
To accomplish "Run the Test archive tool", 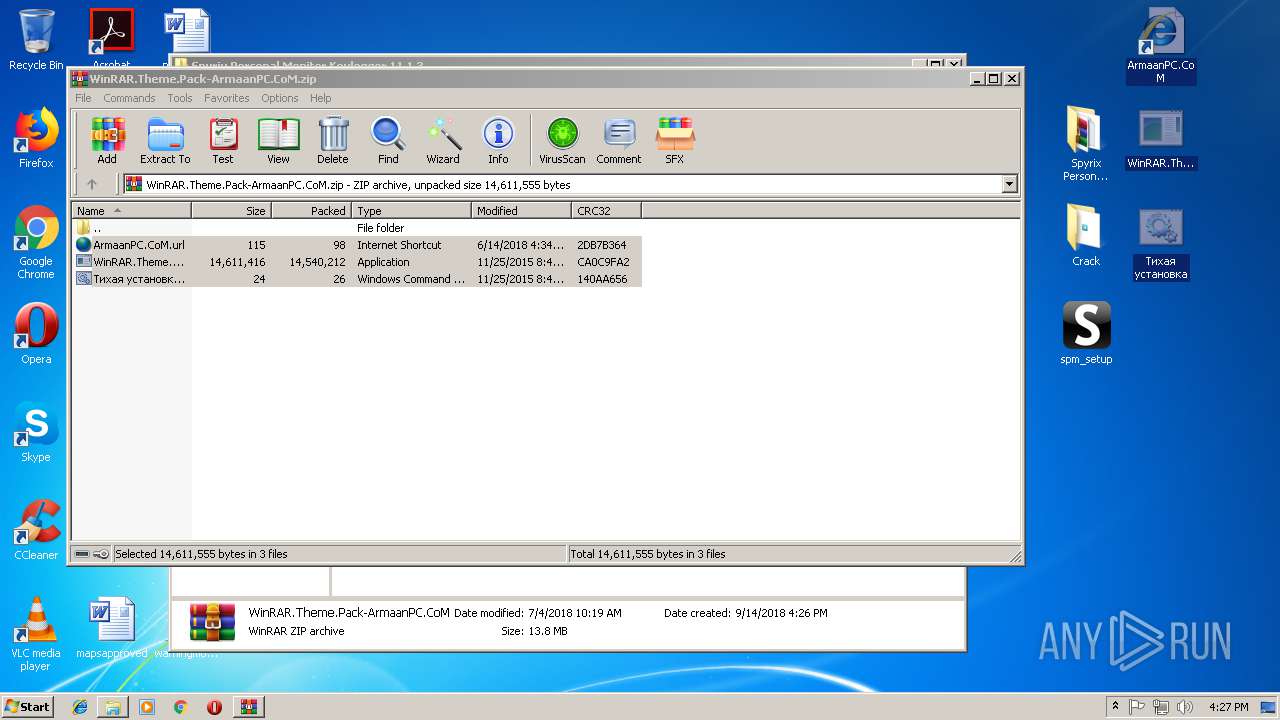I will click(x=223, y=140).
